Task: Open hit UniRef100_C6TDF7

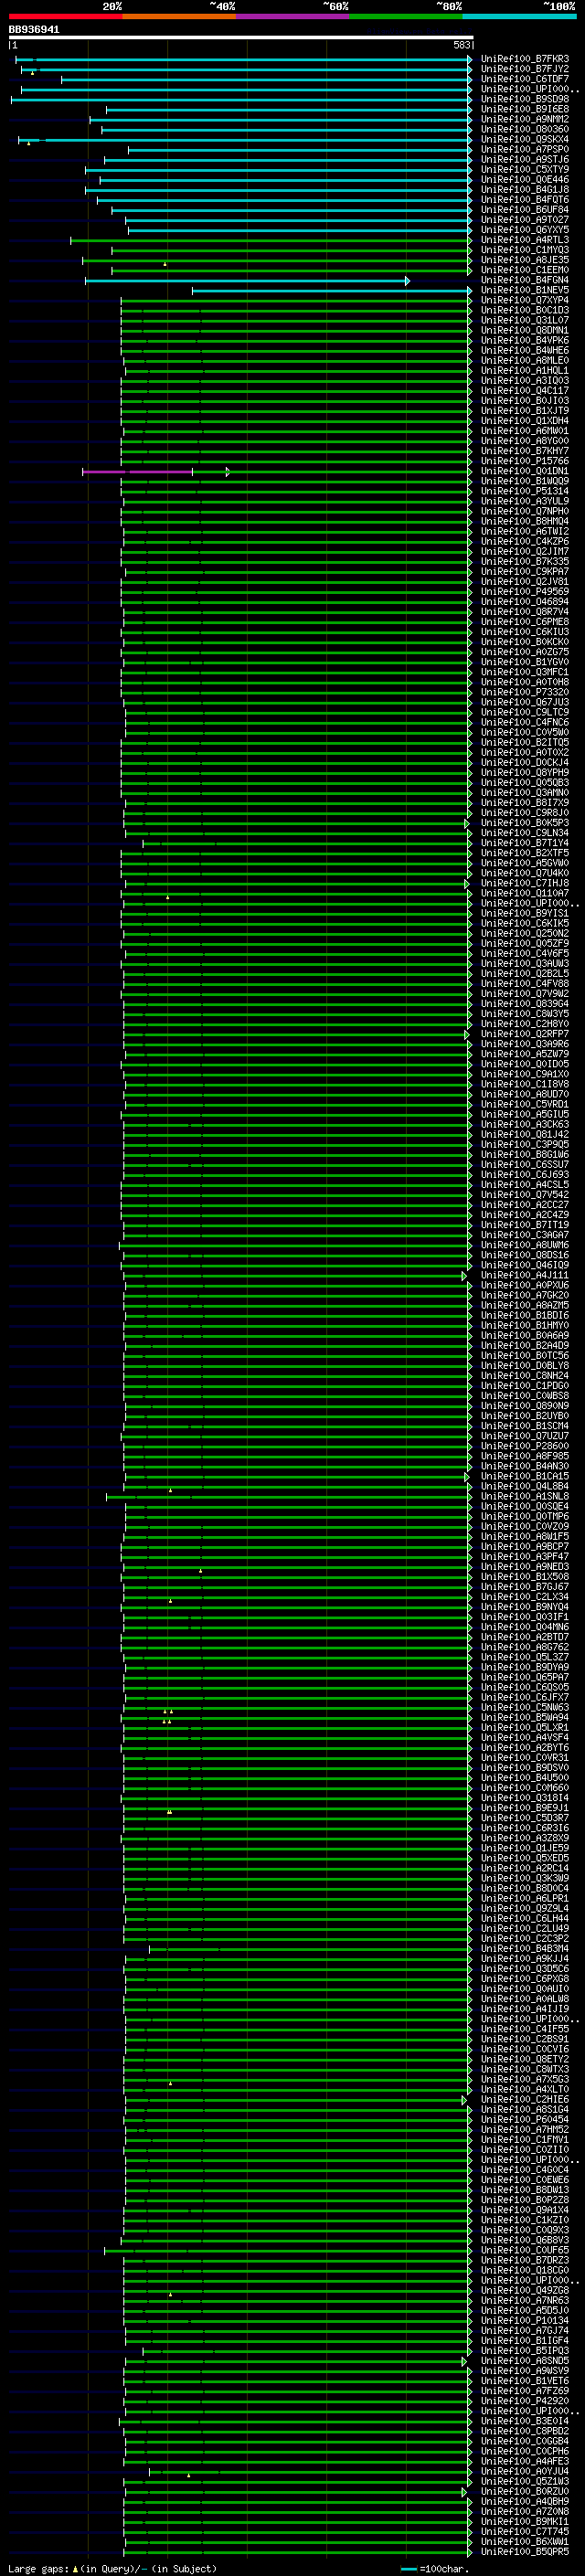Action: point(525,79)
